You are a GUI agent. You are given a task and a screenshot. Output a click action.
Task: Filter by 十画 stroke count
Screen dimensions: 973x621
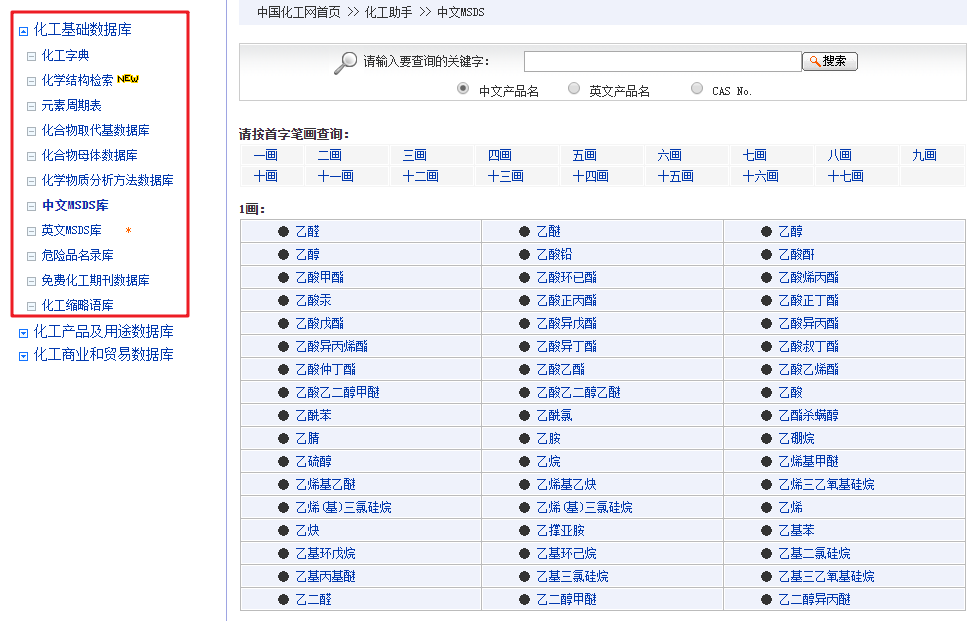pos(266,176)
